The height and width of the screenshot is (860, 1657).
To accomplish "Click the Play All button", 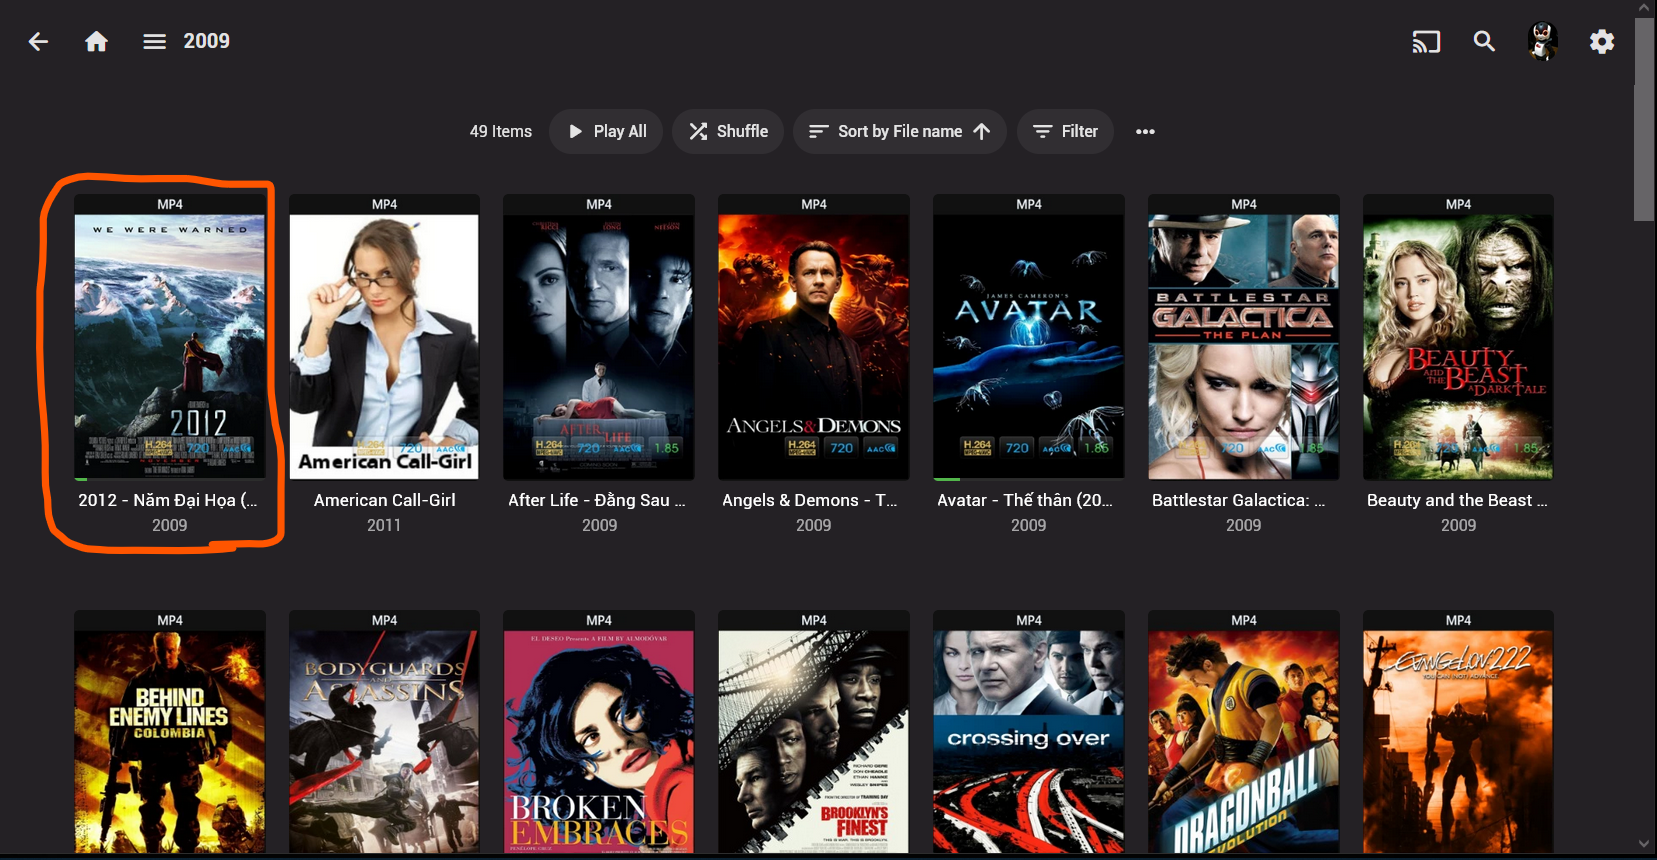I will tap(606, 131).
